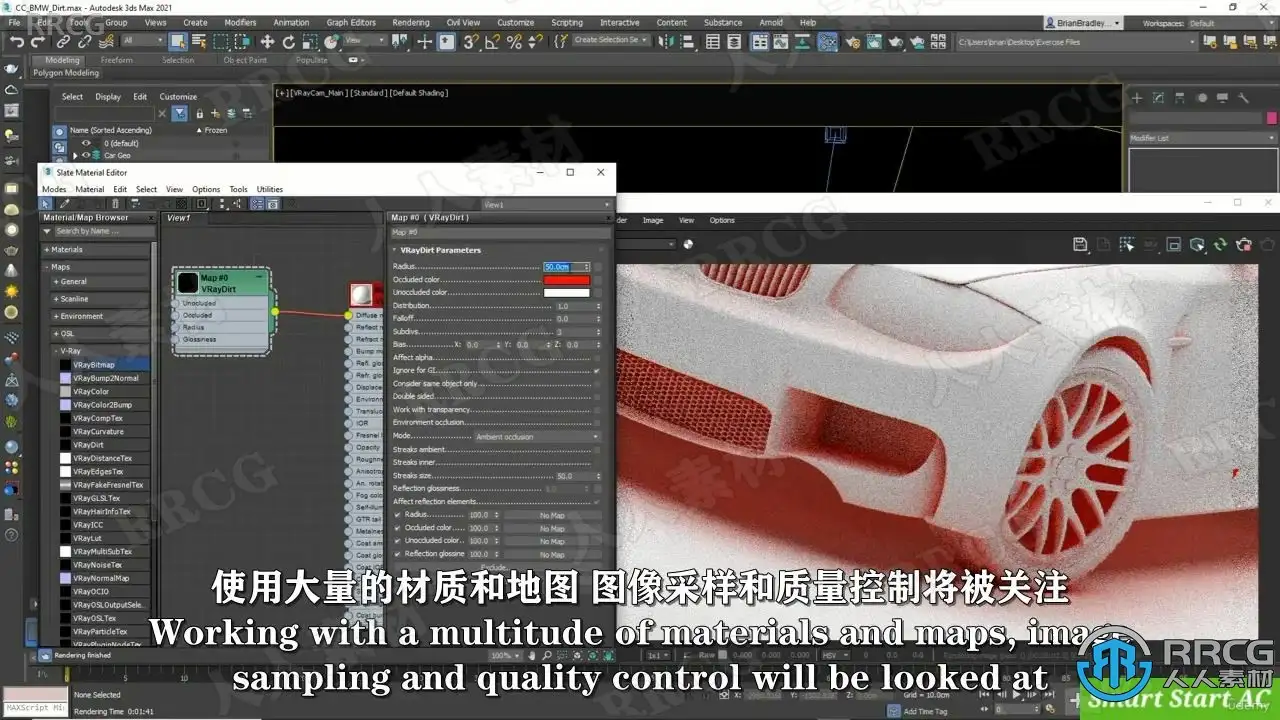Screen dimensions: 1280x720
Task: Click the Polygon Modeling ribbon button
Action: click(66, 73)
